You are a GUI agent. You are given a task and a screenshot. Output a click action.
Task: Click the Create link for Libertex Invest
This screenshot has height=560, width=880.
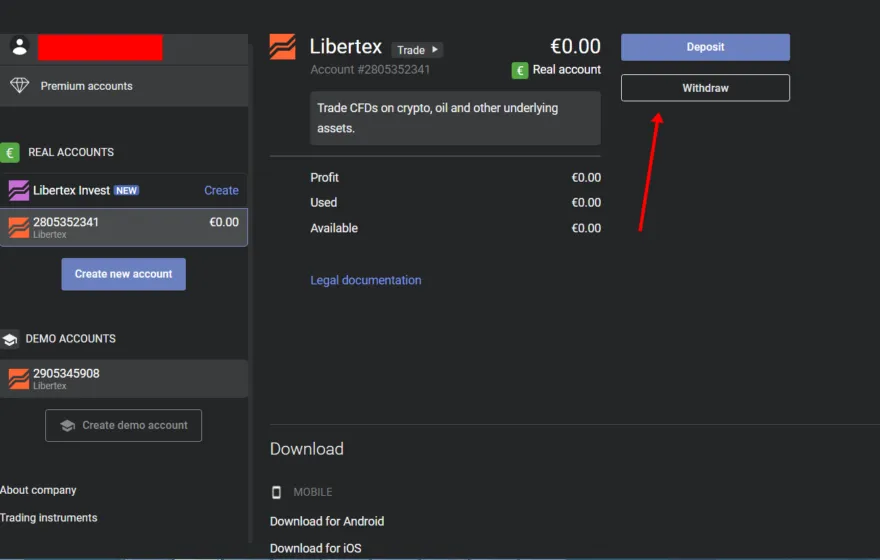point(221,190)
